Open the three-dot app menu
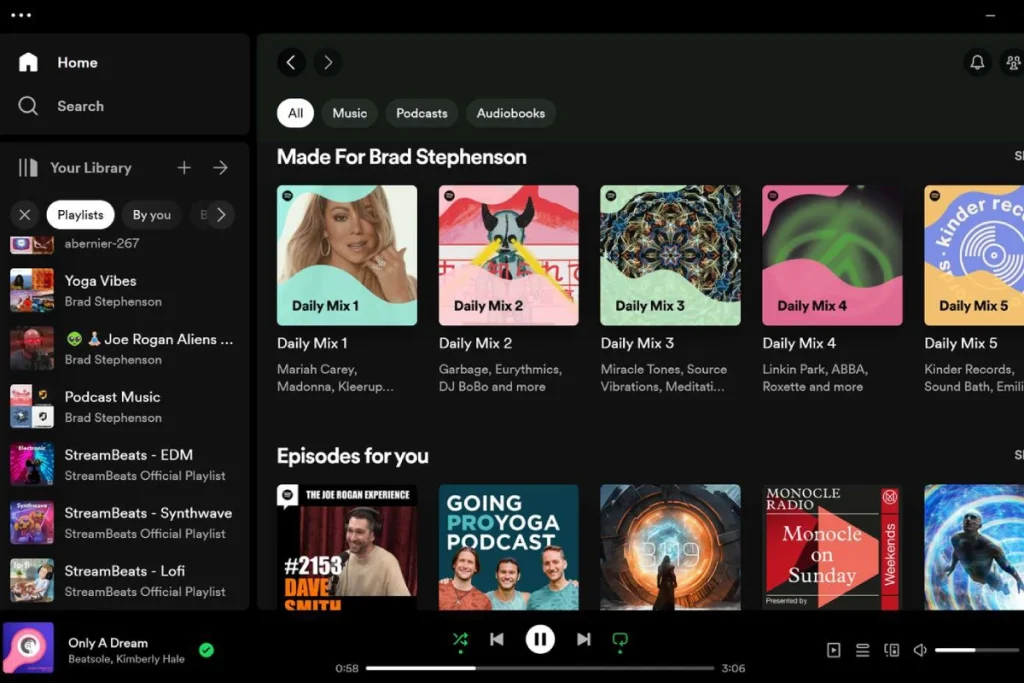 (x=21, y=15)
